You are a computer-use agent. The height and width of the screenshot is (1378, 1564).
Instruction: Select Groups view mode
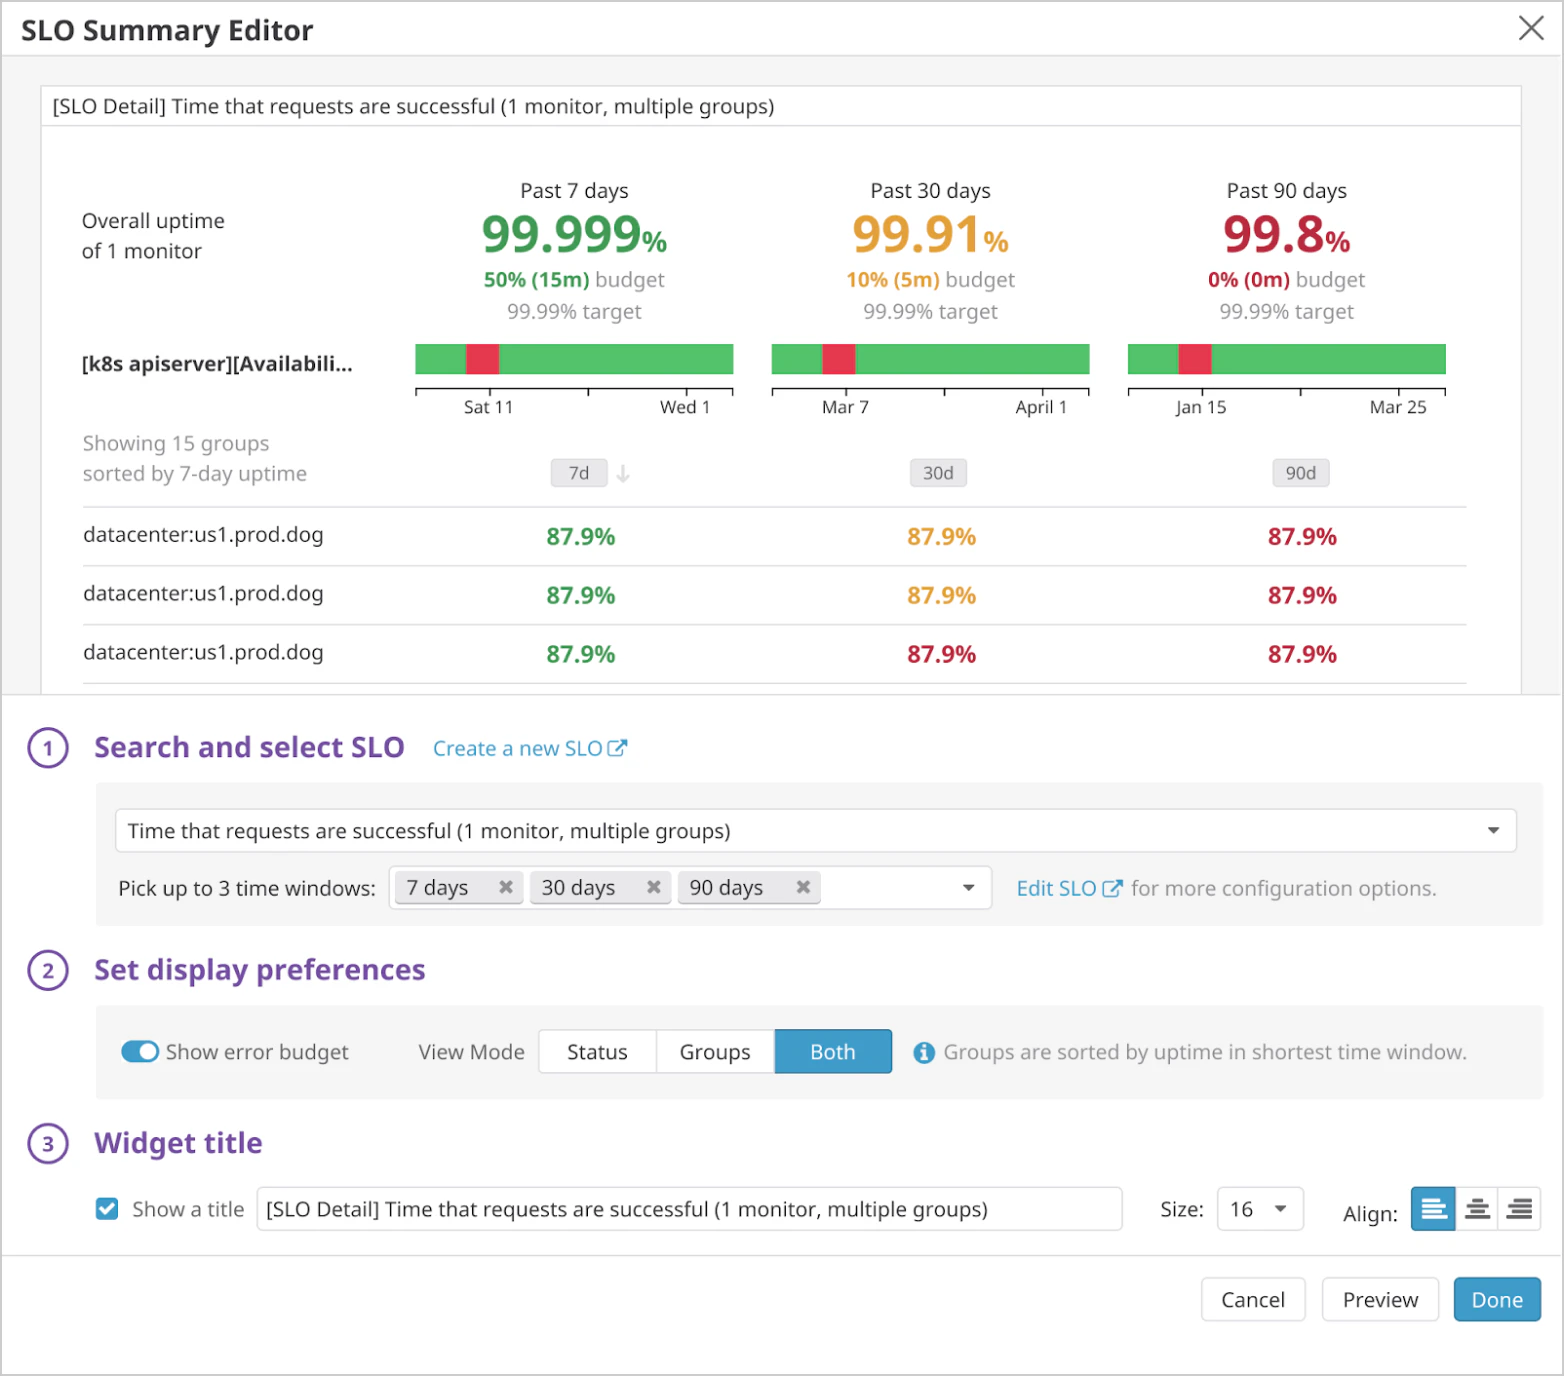pyautogui.click(x=714, y=1052)
